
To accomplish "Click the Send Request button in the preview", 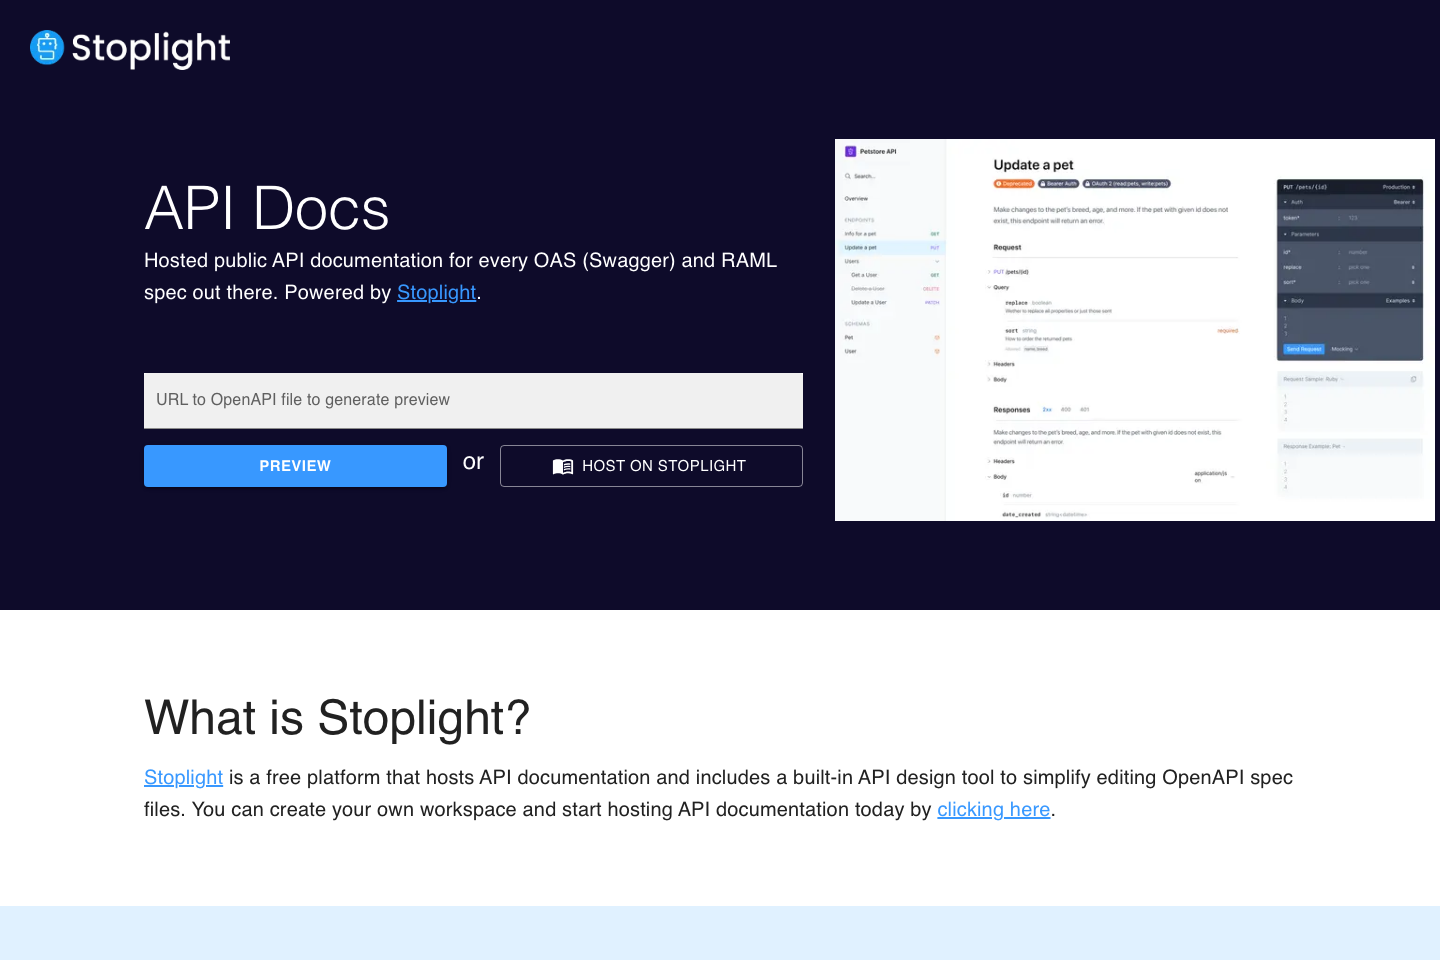I will [x=1303, y=349].
